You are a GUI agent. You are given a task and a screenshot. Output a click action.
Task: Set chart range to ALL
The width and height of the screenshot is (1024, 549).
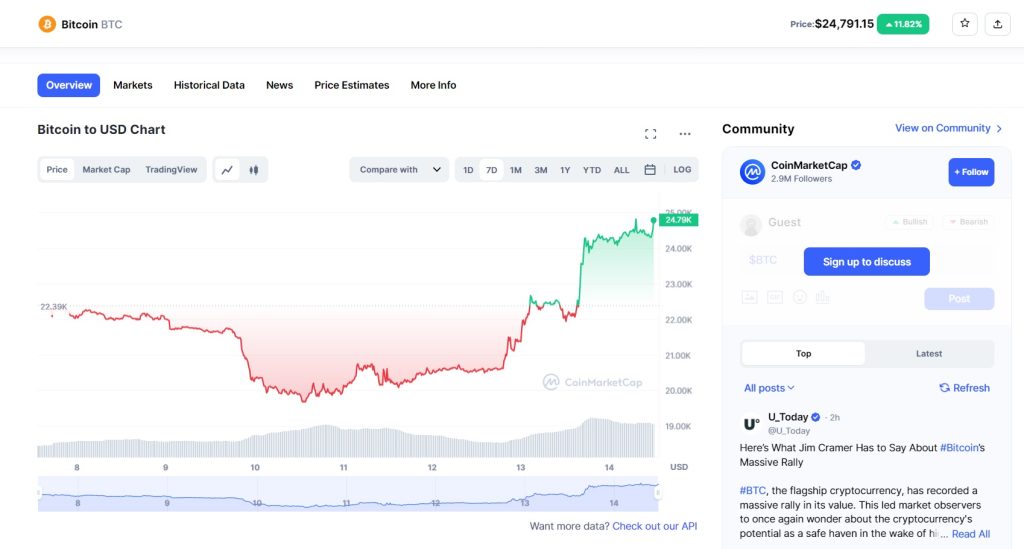621,170
